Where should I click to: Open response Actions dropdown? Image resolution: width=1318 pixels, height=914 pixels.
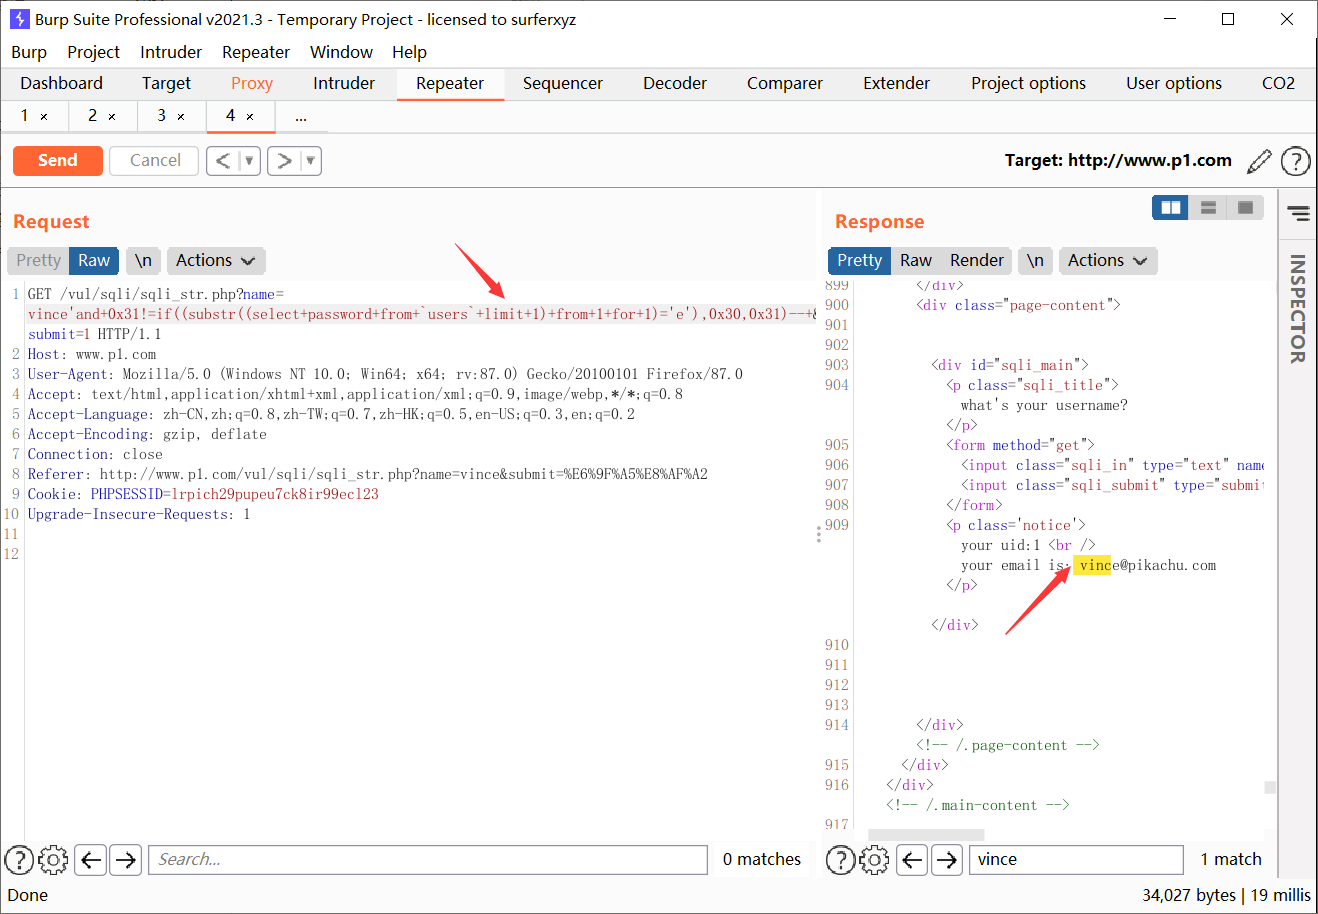point(1108,261)
